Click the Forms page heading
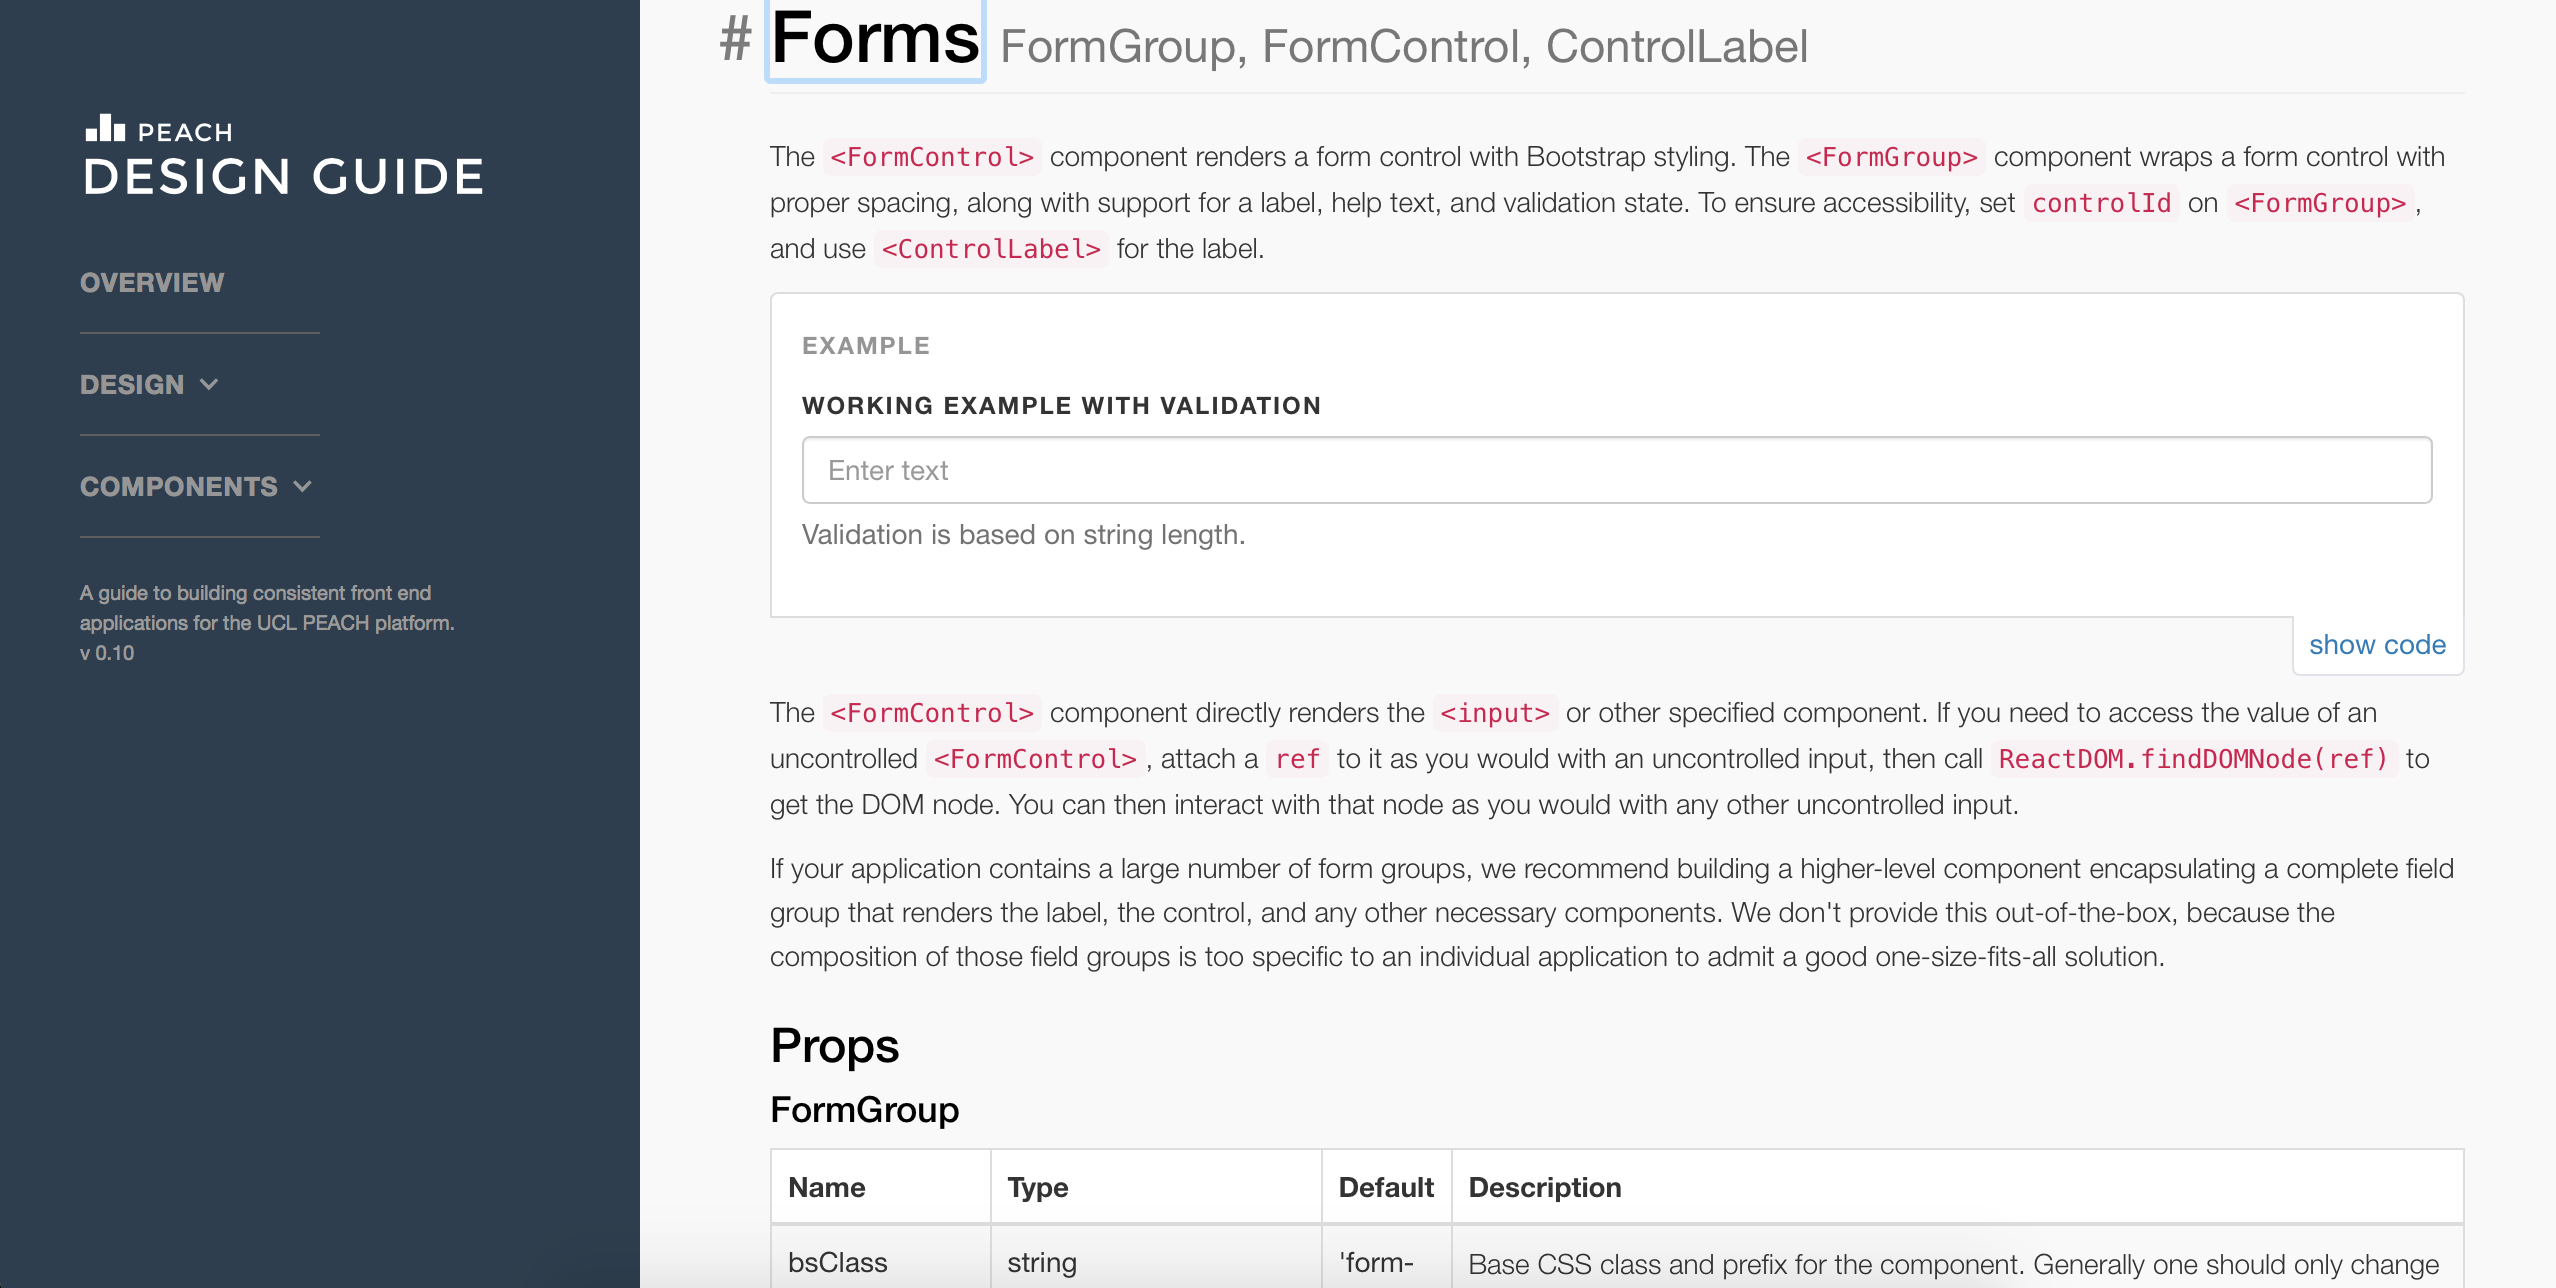This screenshot has height=1288, width=2556. pyautogui.click(x=875, y=40)
